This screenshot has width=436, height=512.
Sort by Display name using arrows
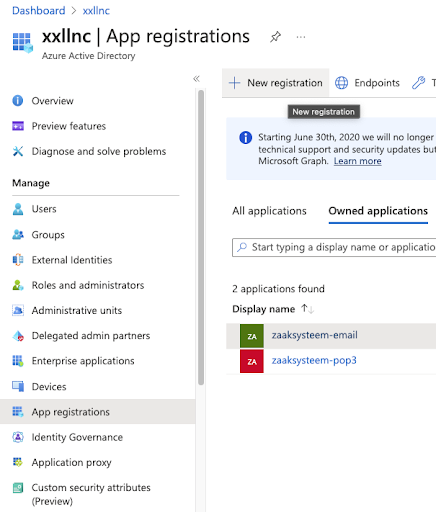coord(307,309)
